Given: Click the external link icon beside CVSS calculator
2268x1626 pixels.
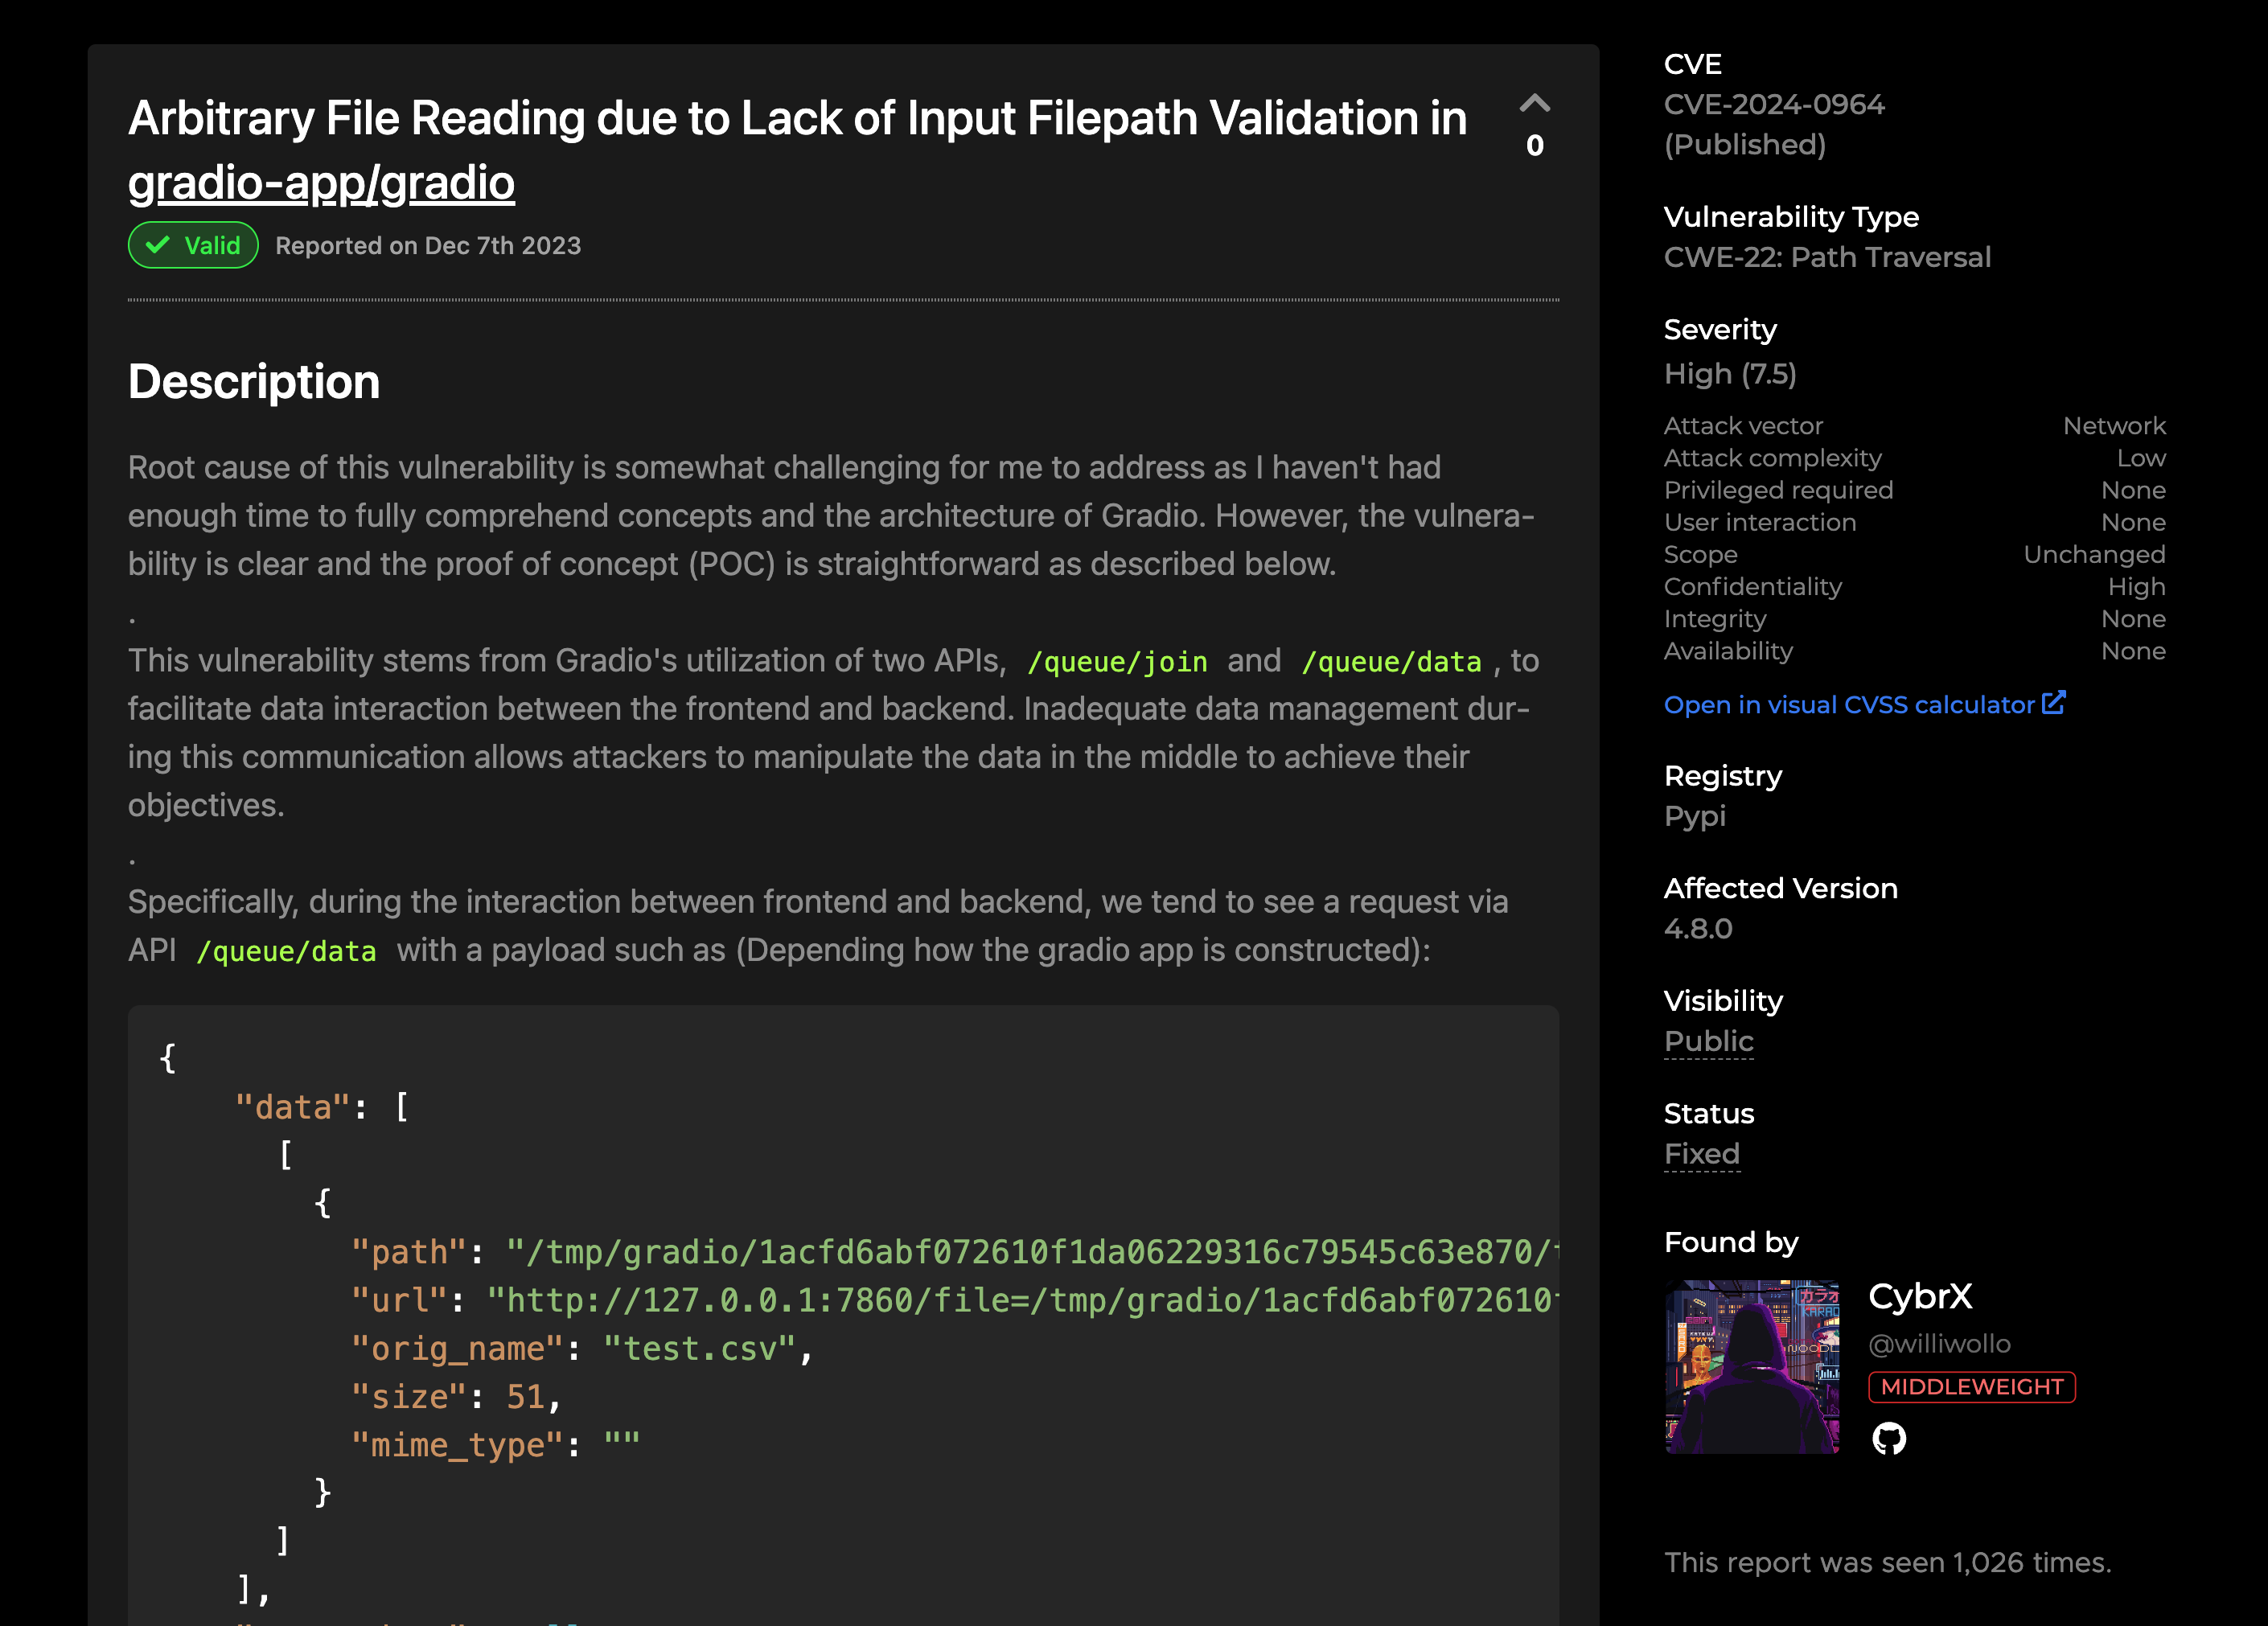Looking at the screenshot, I should [2053, 703].
